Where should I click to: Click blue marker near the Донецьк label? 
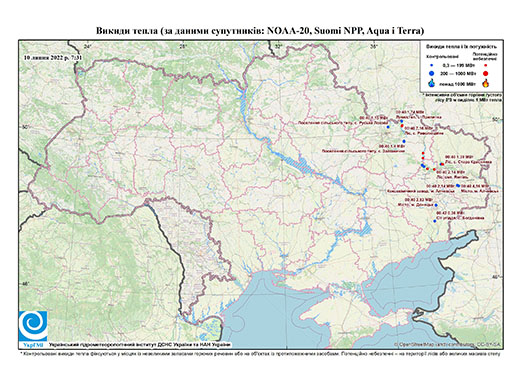click(436, 205)
